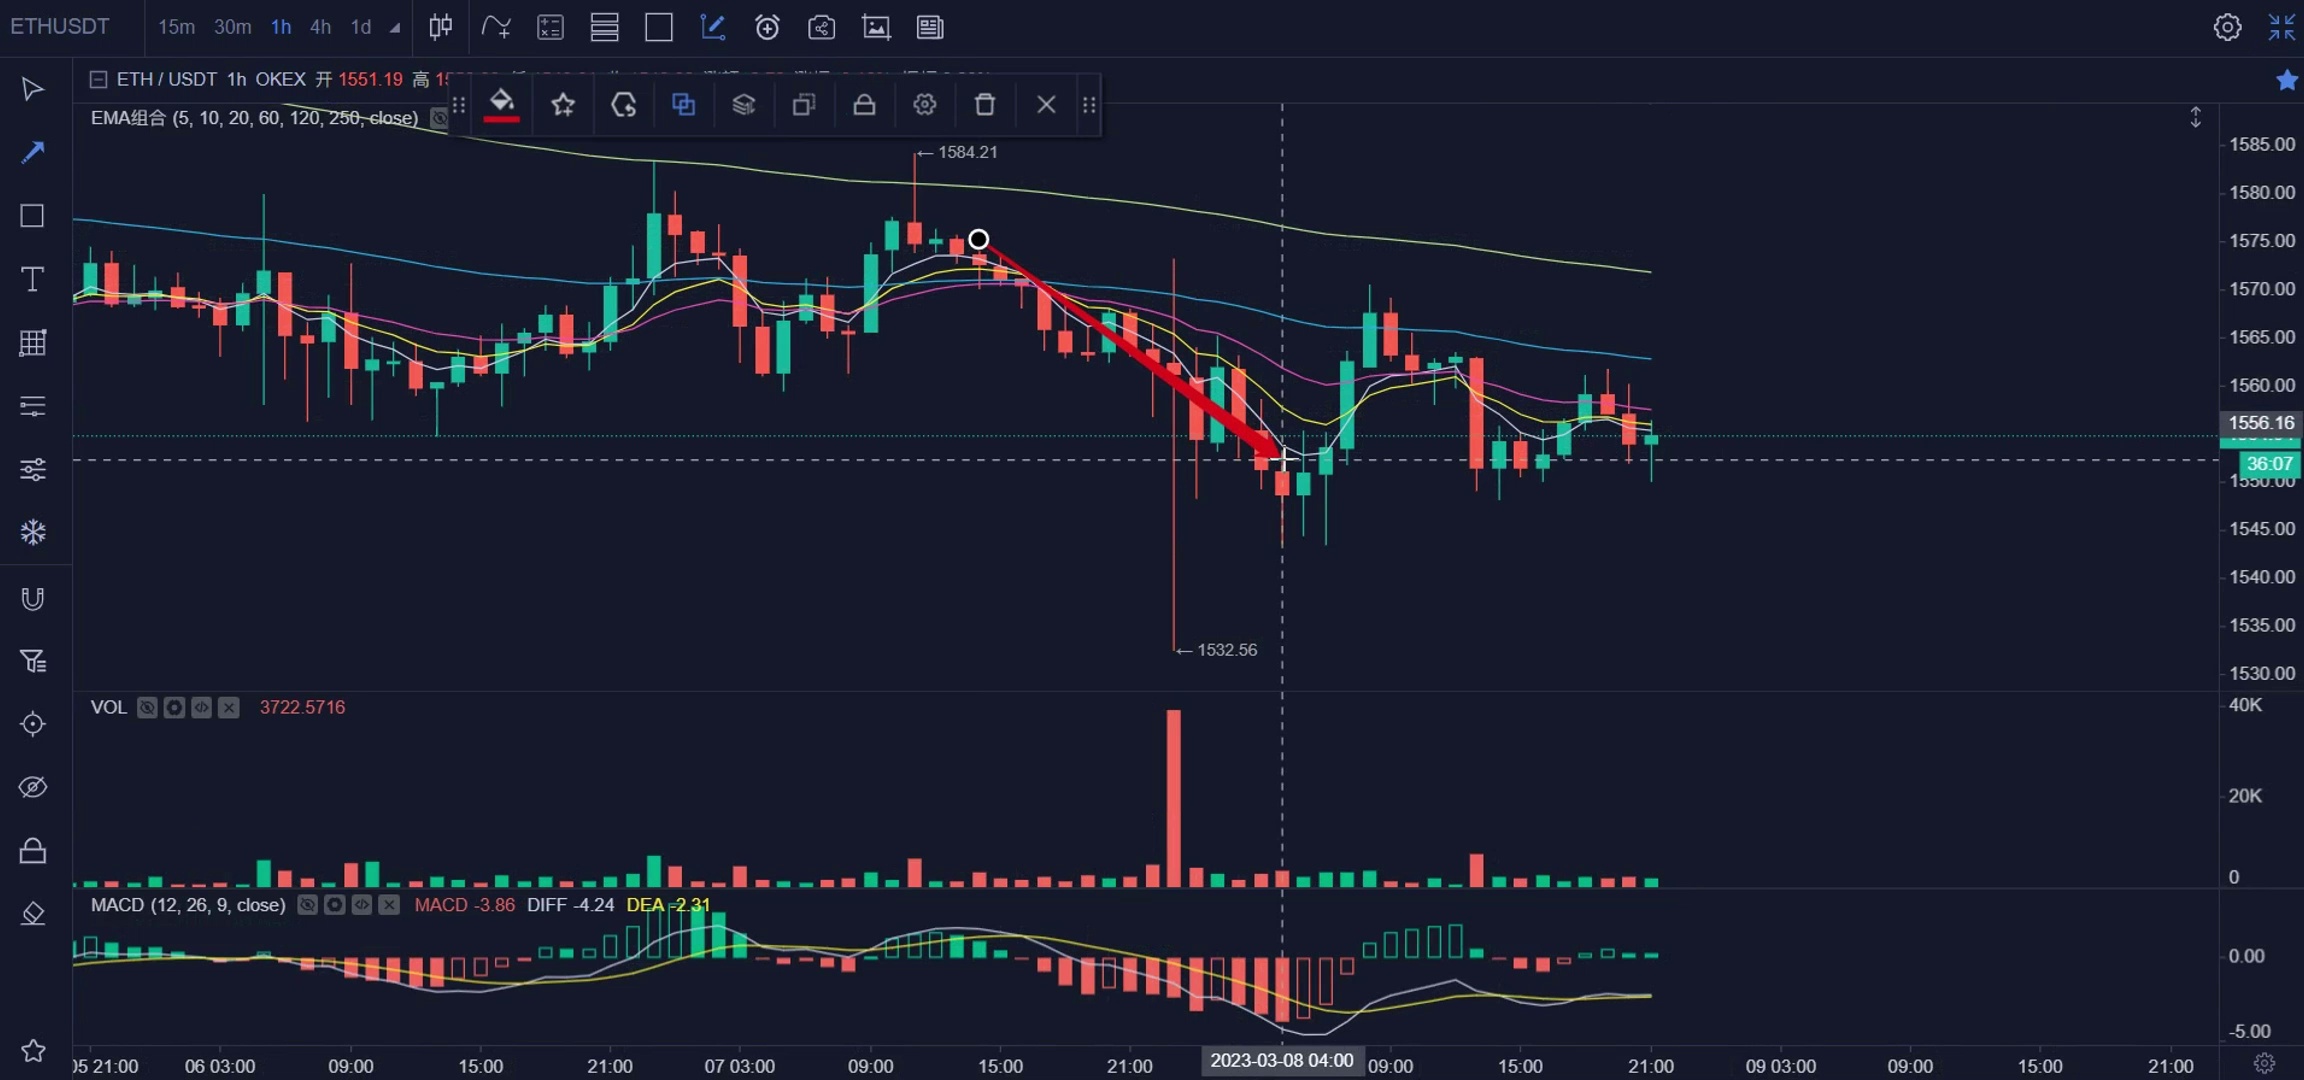
Task: Toggle hide-all-drawings eye in left sidebar
Action: coord(32,787)
